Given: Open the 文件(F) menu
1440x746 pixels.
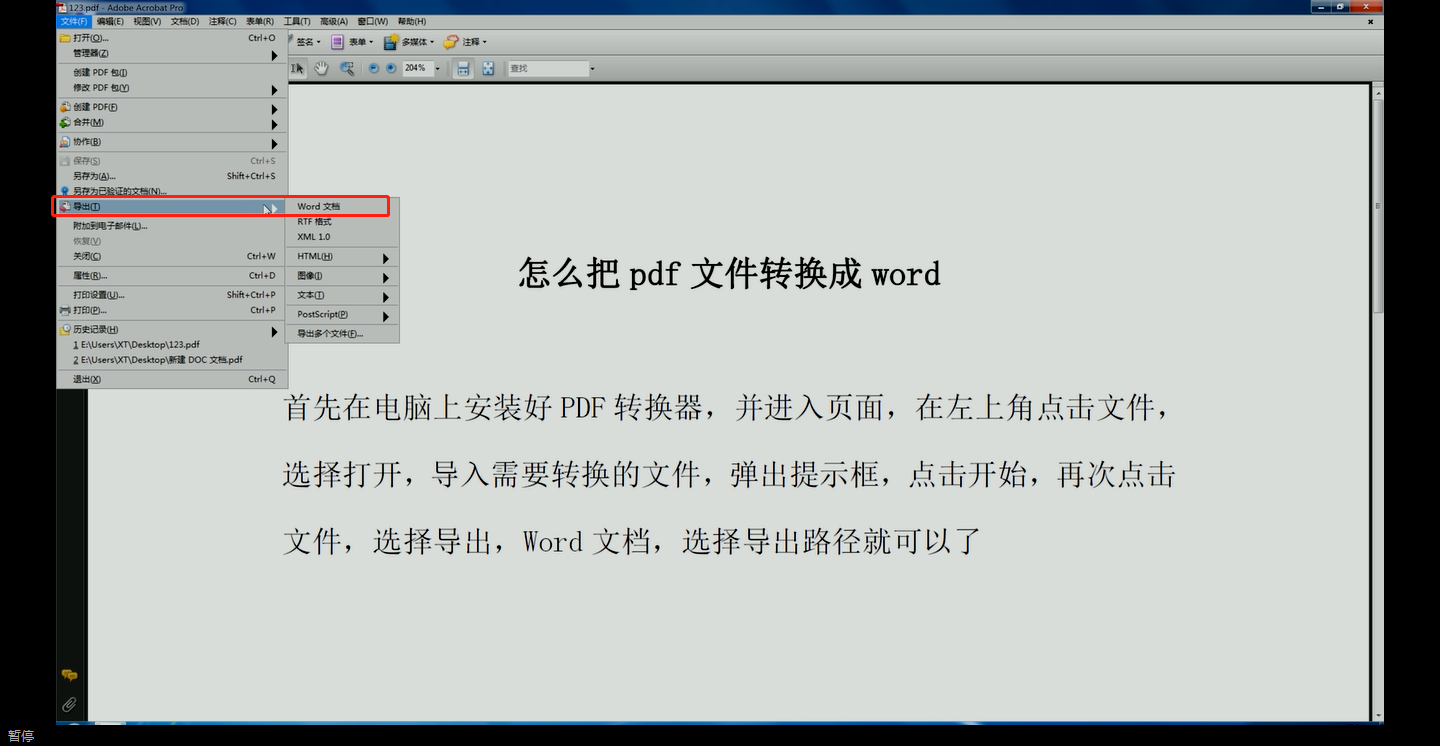Looking at the screenshot, I should [x=74, y=21].
